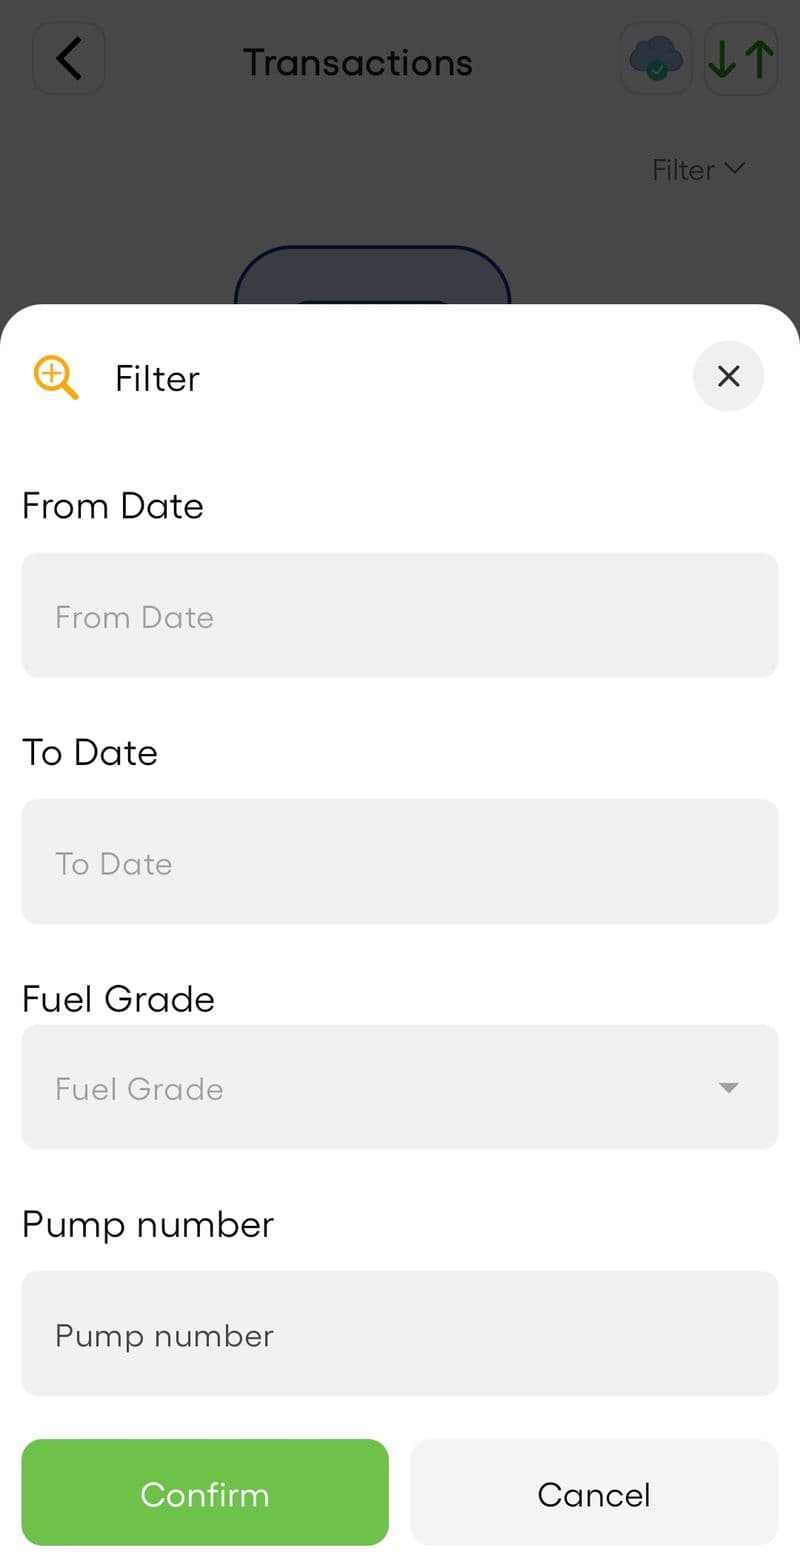This screenshot has height=1567, width=800.
Task: Close the Filter sheet with X
Action: (729, 376)
